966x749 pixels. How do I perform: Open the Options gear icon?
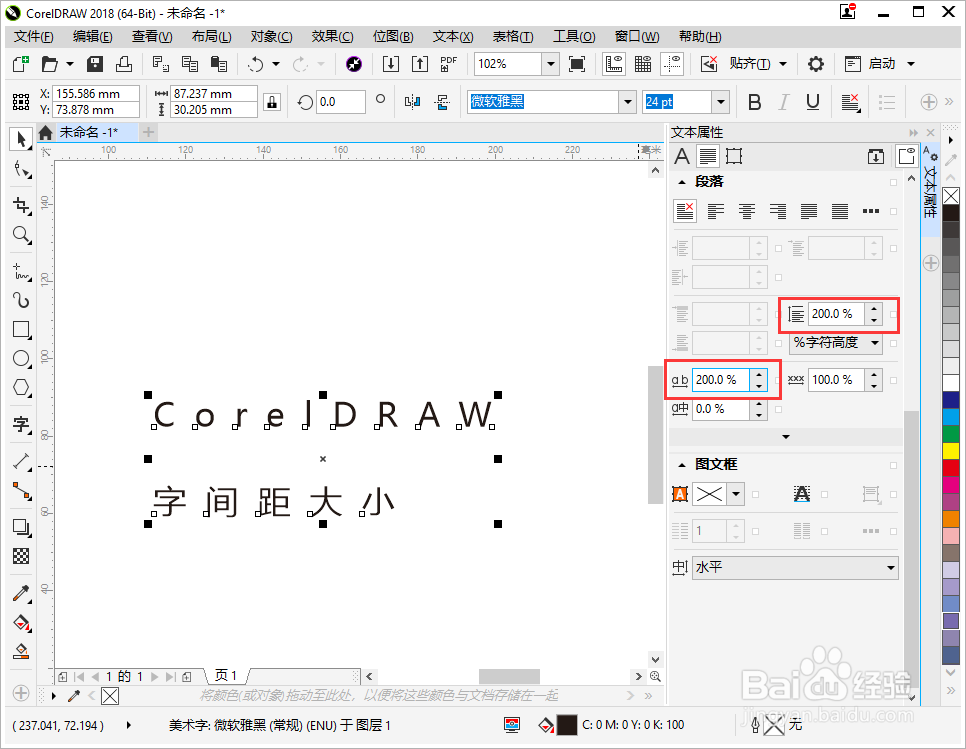pyautogui.click(x=816, y=63)
